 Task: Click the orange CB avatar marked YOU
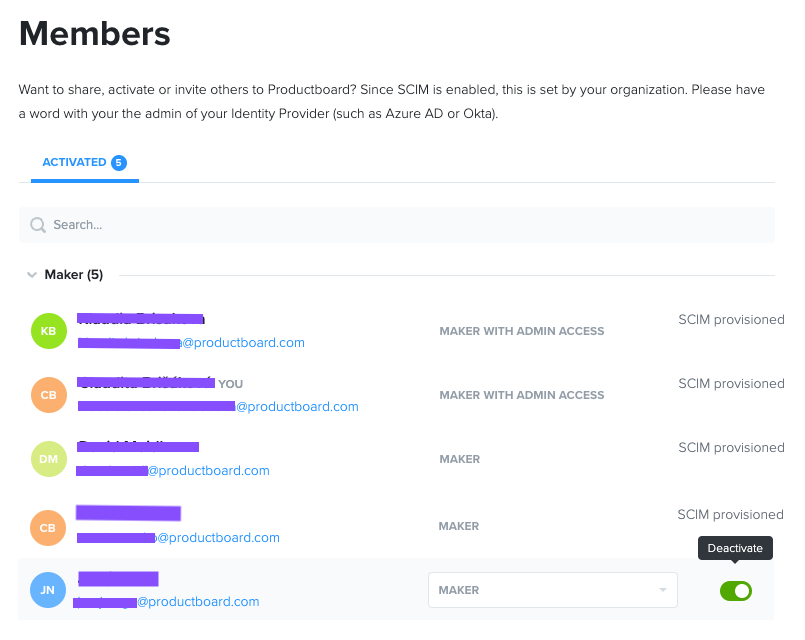tap(49, 395)
